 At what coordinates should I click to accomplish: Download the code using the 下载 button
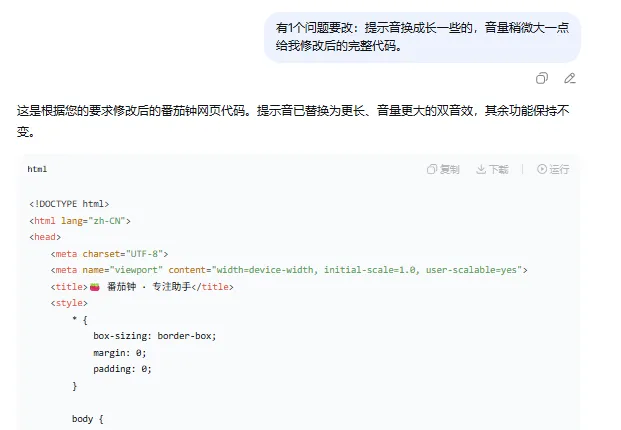(492, 169)
